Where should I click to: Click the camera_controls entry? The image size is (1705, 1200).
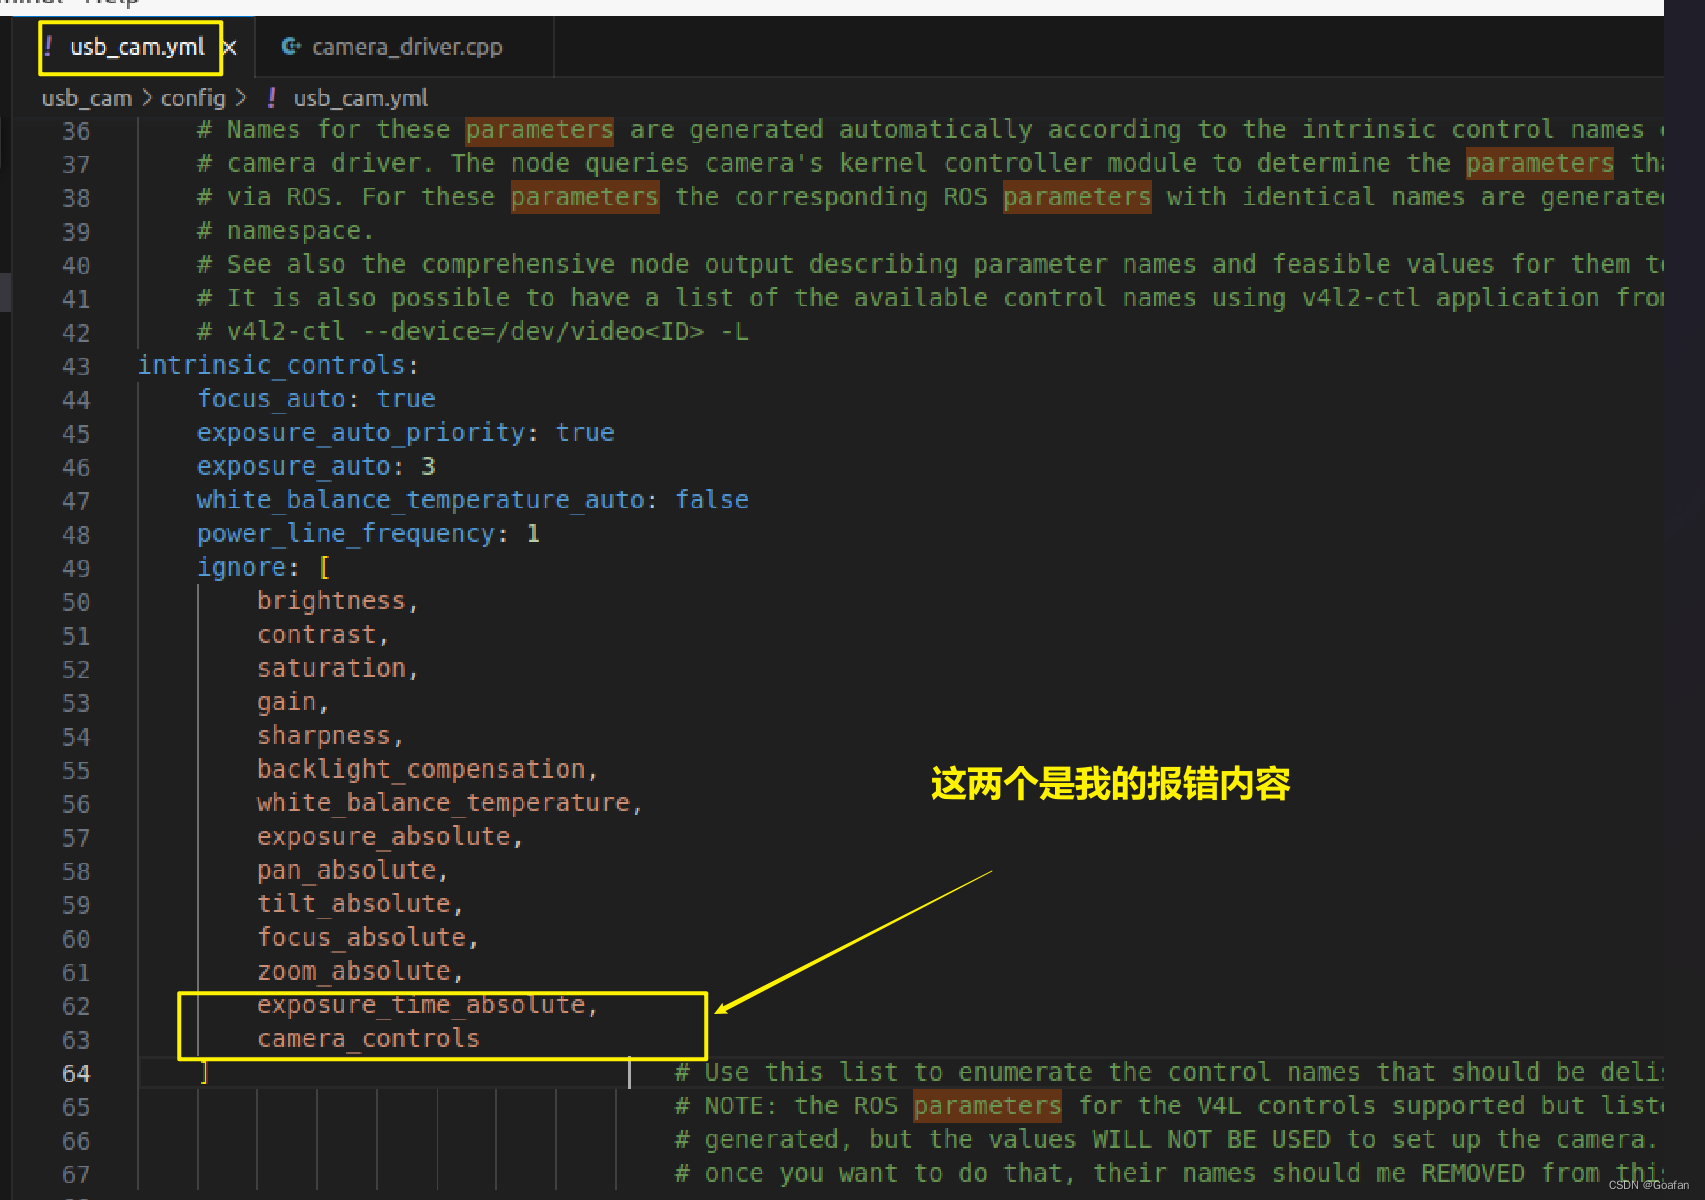tap(368, 1039)
